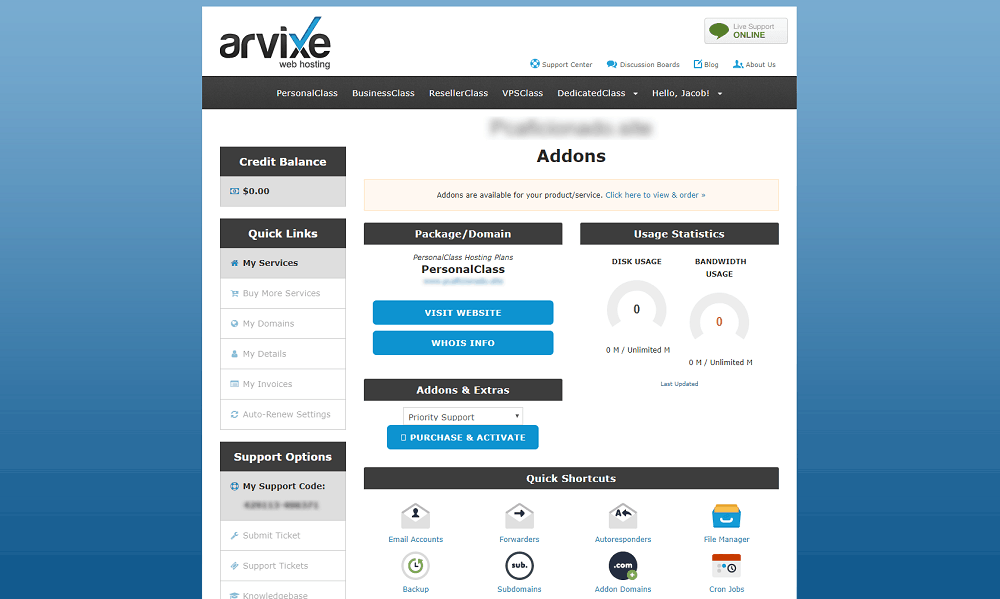The width and height of the screenshot is (1000, 599).
Task: Click the Subdomains label link
Action: [x=519, y=589]
